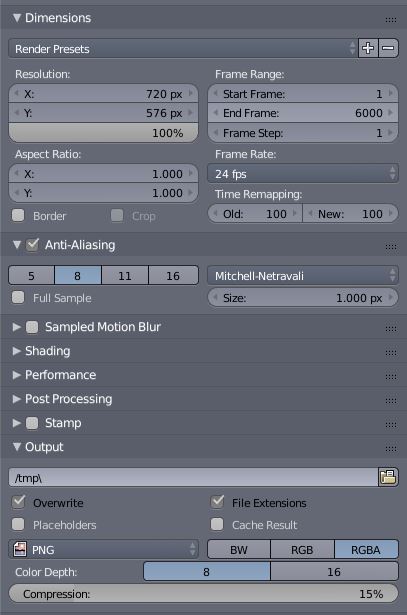Adjust the Compression percentage slider
The height and width of the screenshot is (615, 407).
pyautogui.click(x=204, y=593)
